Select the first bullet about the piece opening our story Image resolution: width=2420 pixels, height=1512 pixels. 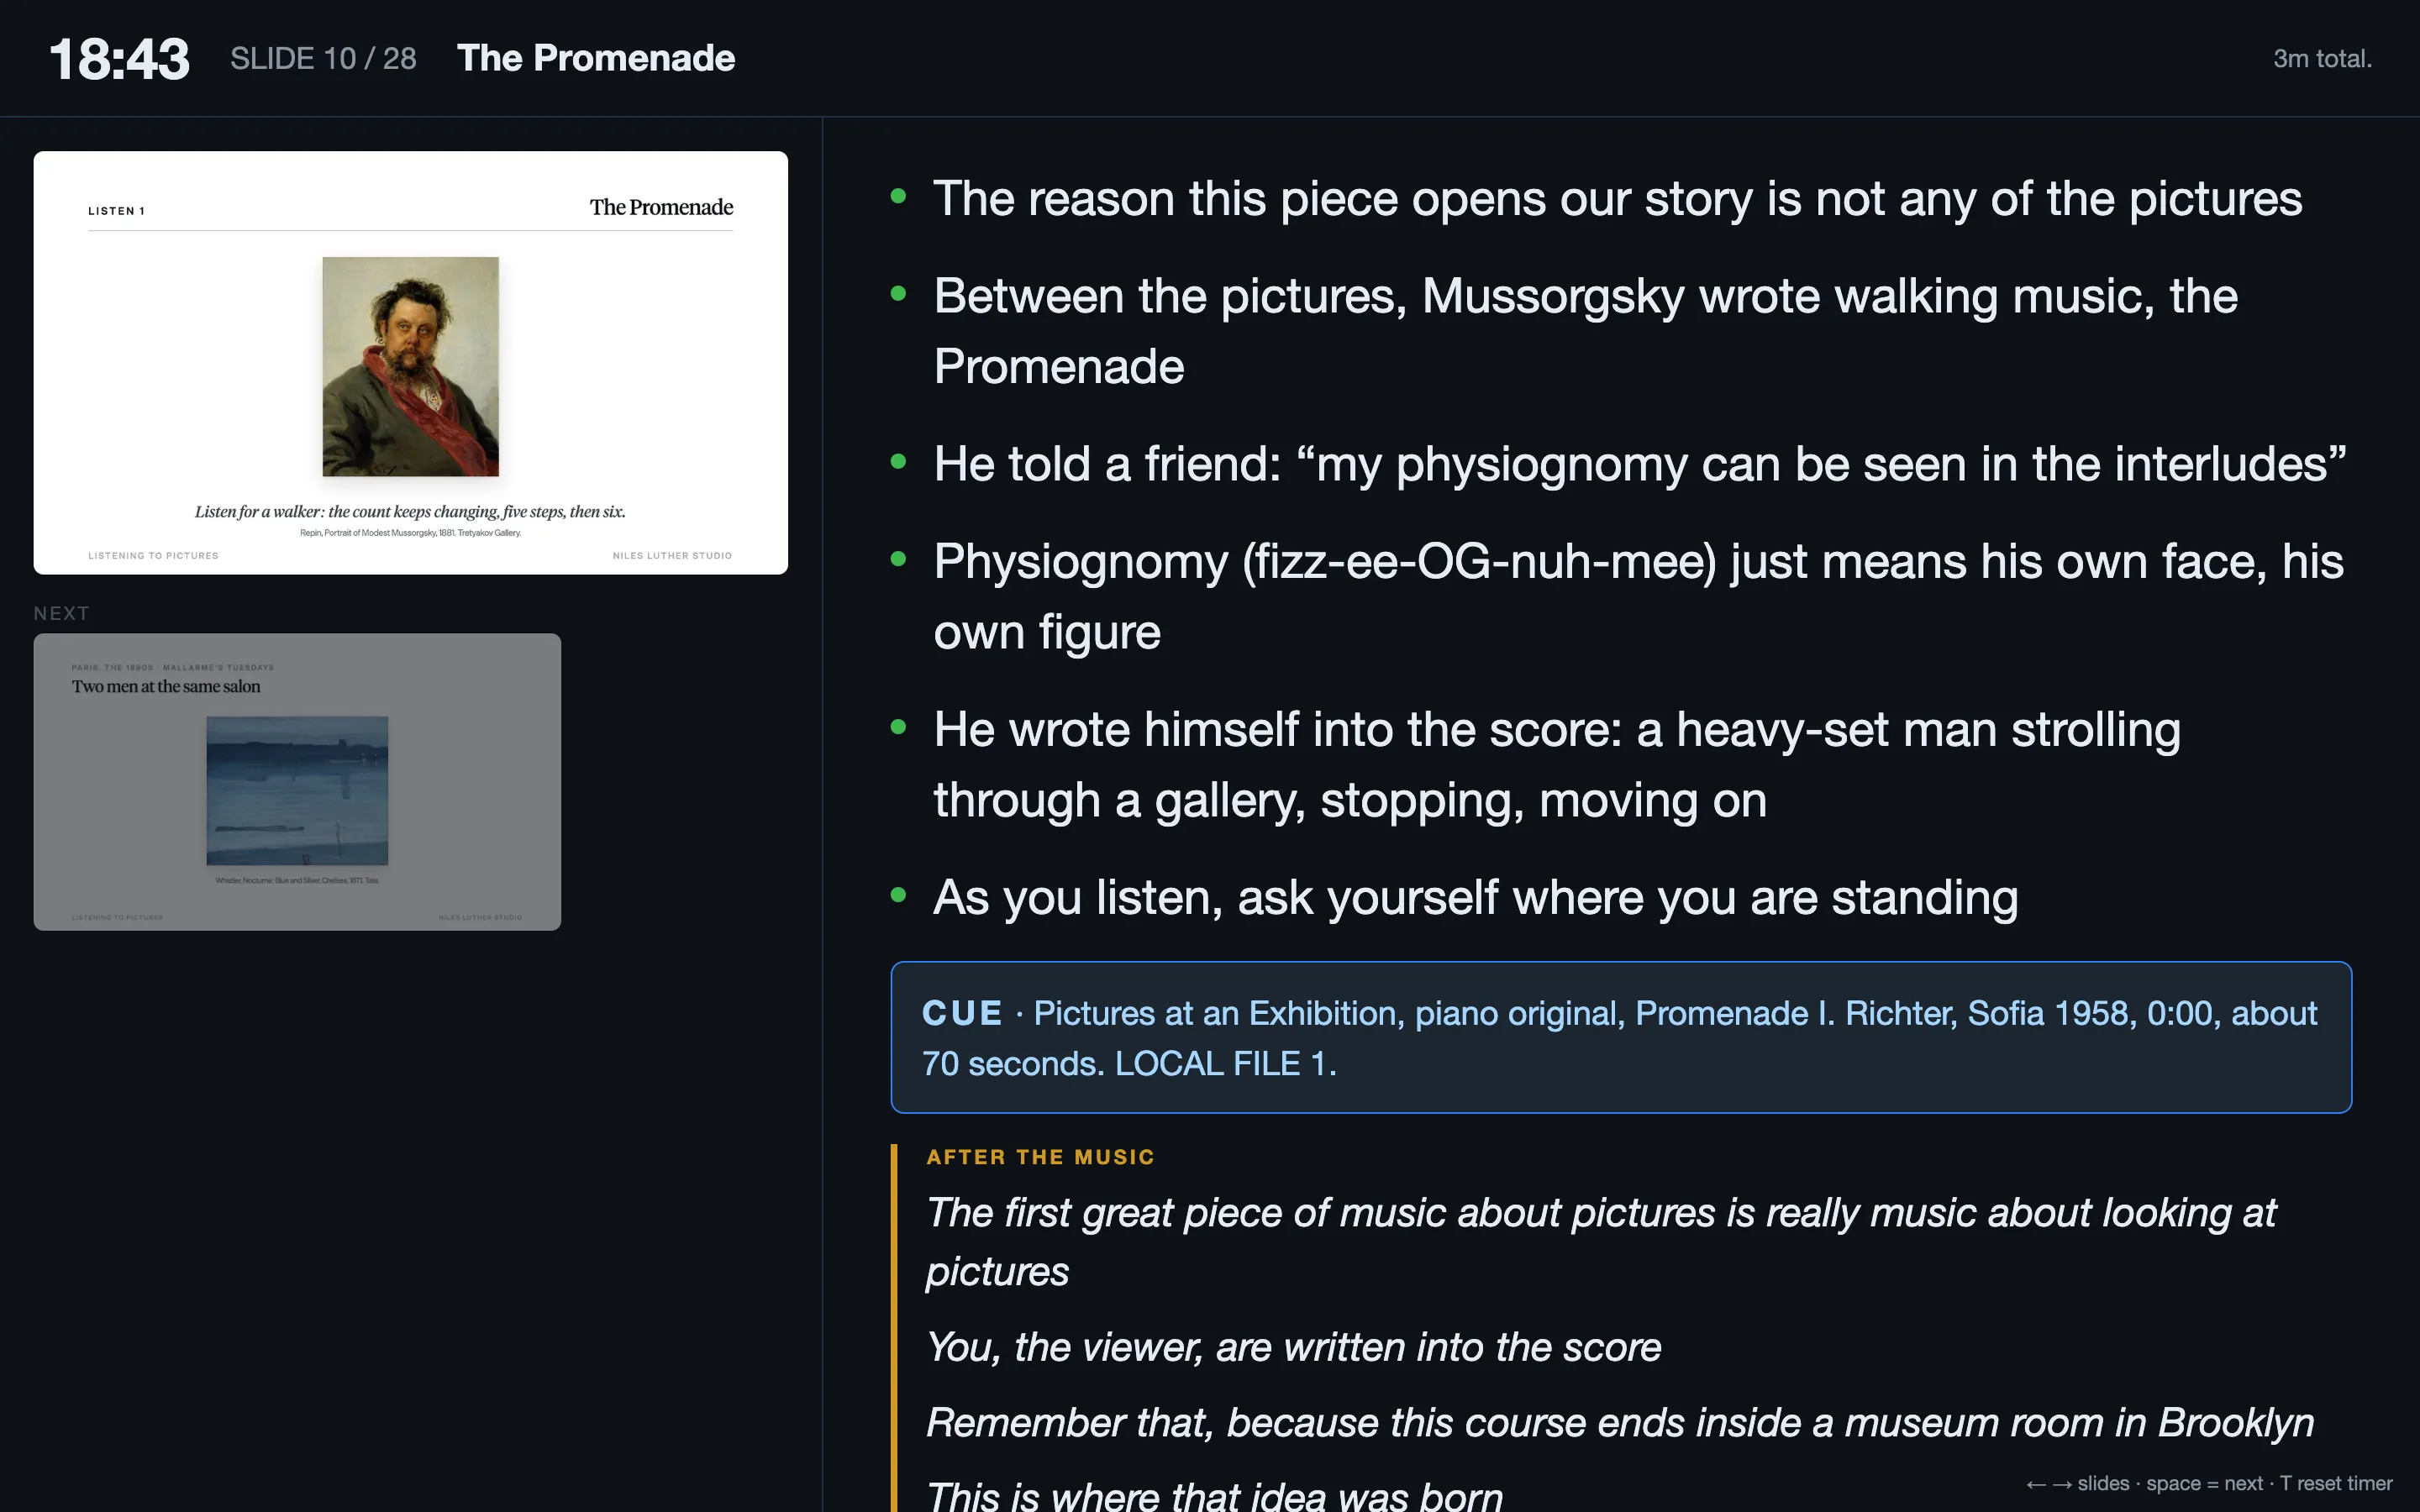pyautogui.click(x=1617, y=198)
